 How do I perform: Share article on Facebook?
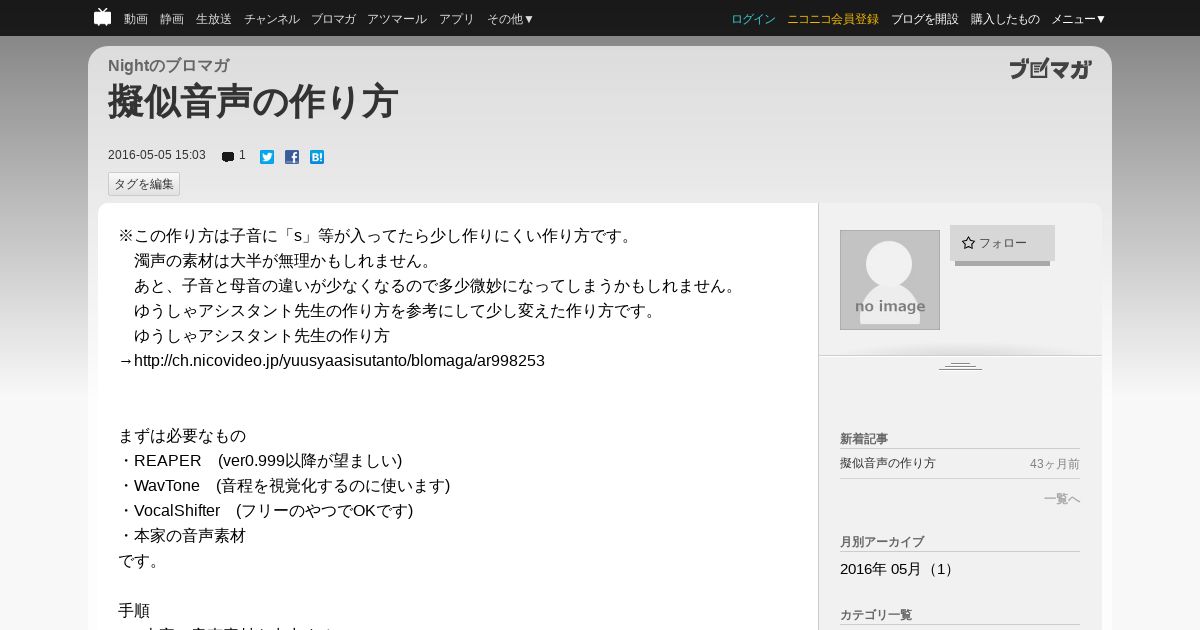coord(292,157)
